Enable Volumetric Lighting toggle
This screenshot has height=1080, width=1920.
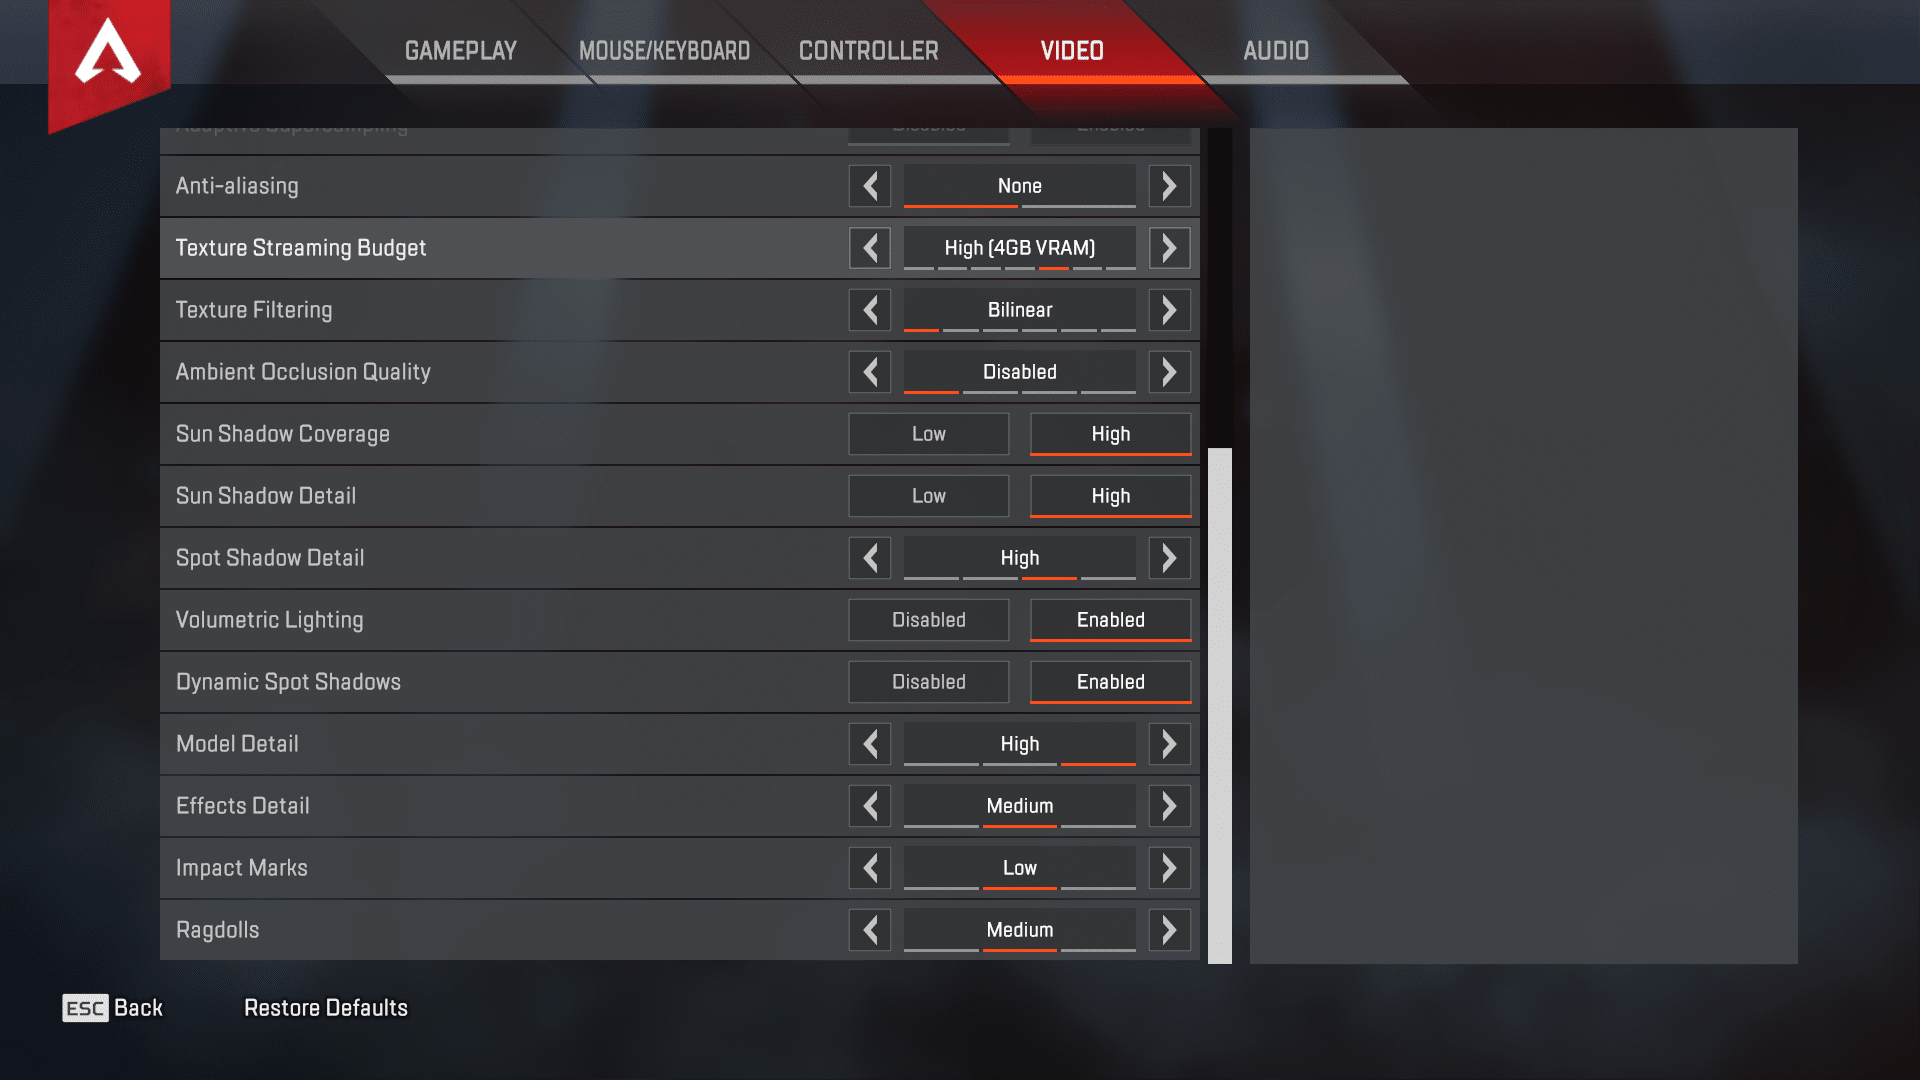[x=1108, y=620]
